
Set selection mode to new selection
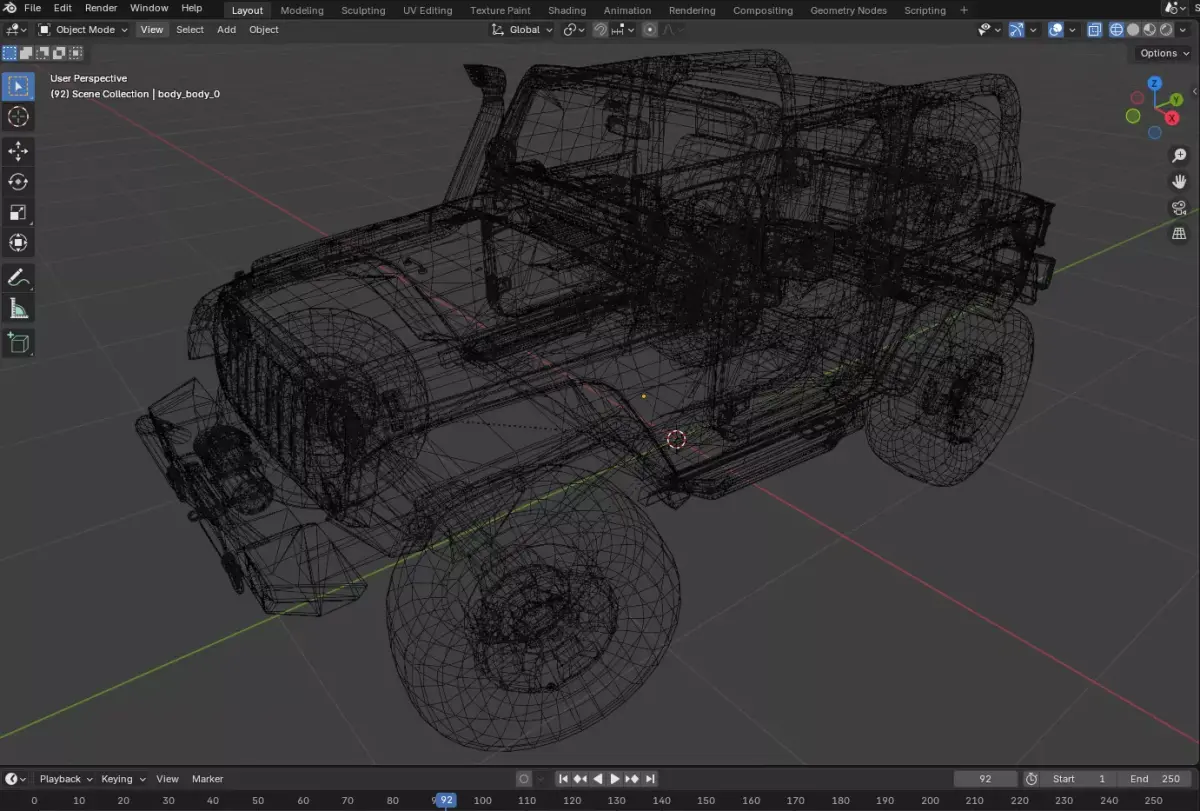[x=10, y=53]
